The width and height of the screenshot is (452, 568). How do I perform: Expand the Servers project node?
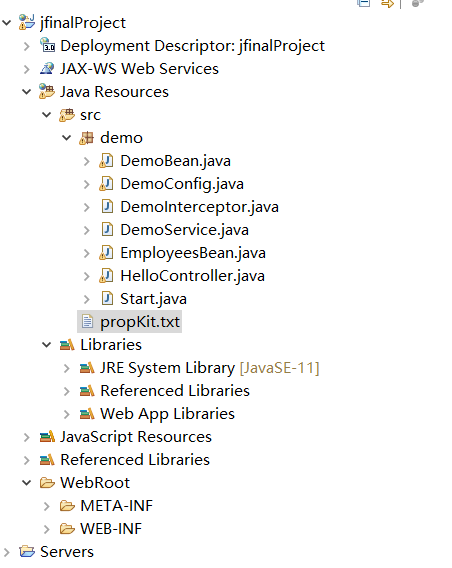pos(7,552)
